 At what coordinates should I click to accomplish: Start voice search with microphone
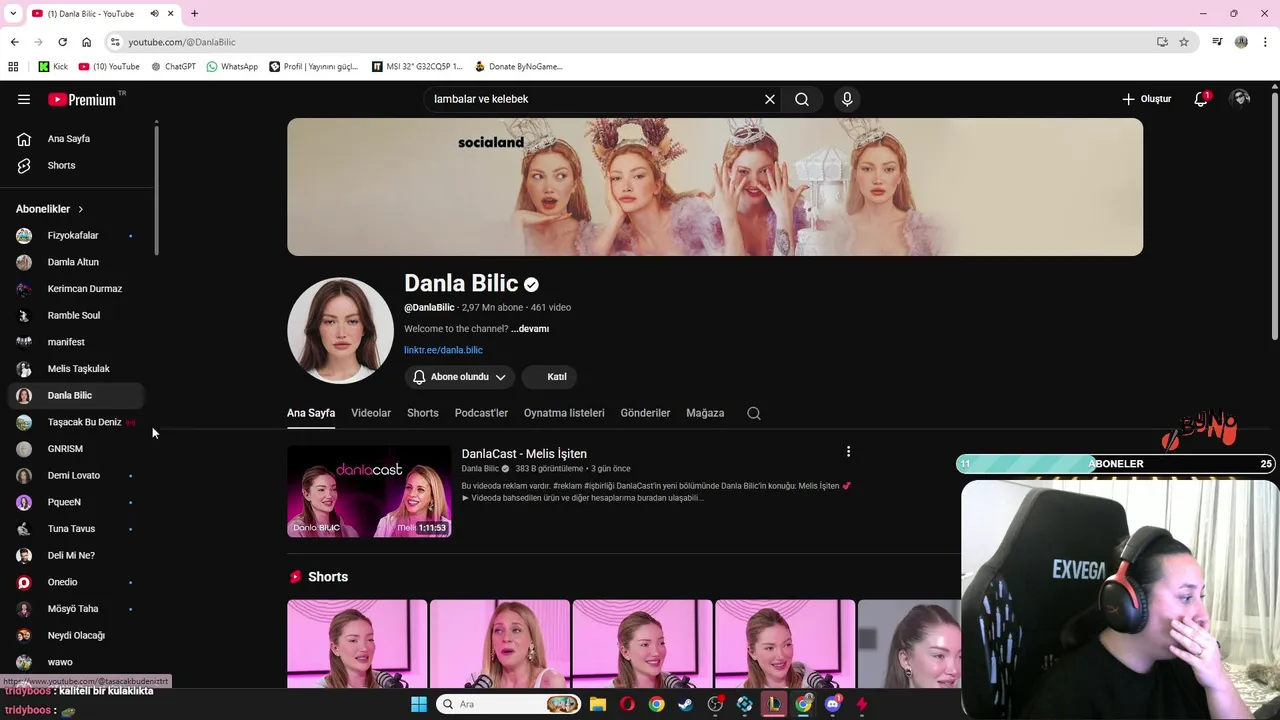click(x=847, y=99)
